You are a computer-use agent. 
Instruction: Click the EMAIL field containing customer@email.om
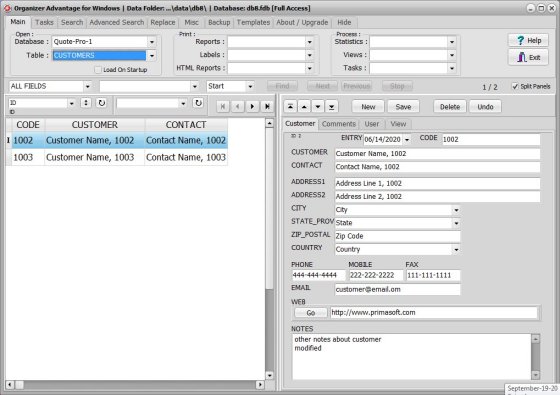[x=397, y=290]
